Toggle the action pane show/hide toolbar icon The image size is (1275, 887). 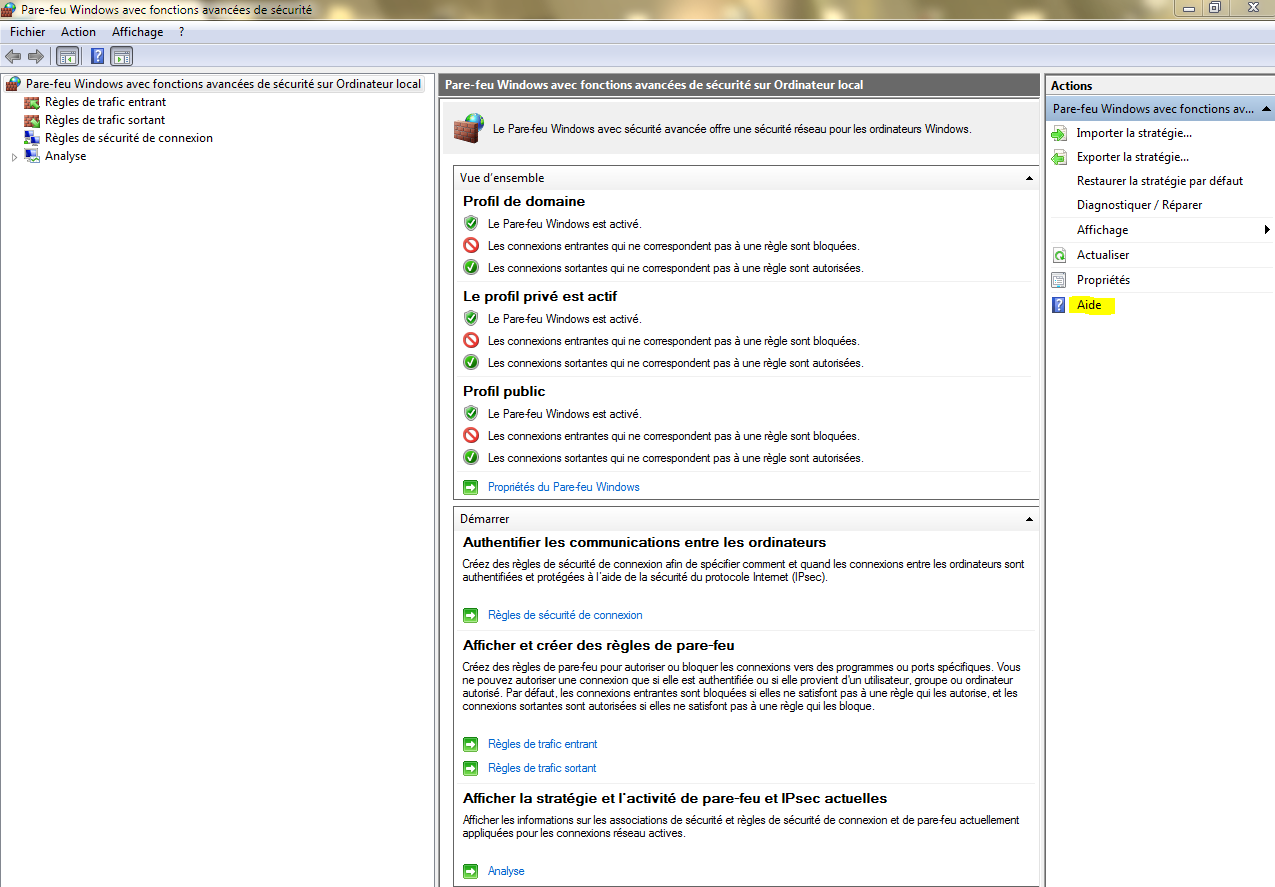(122, 56)
